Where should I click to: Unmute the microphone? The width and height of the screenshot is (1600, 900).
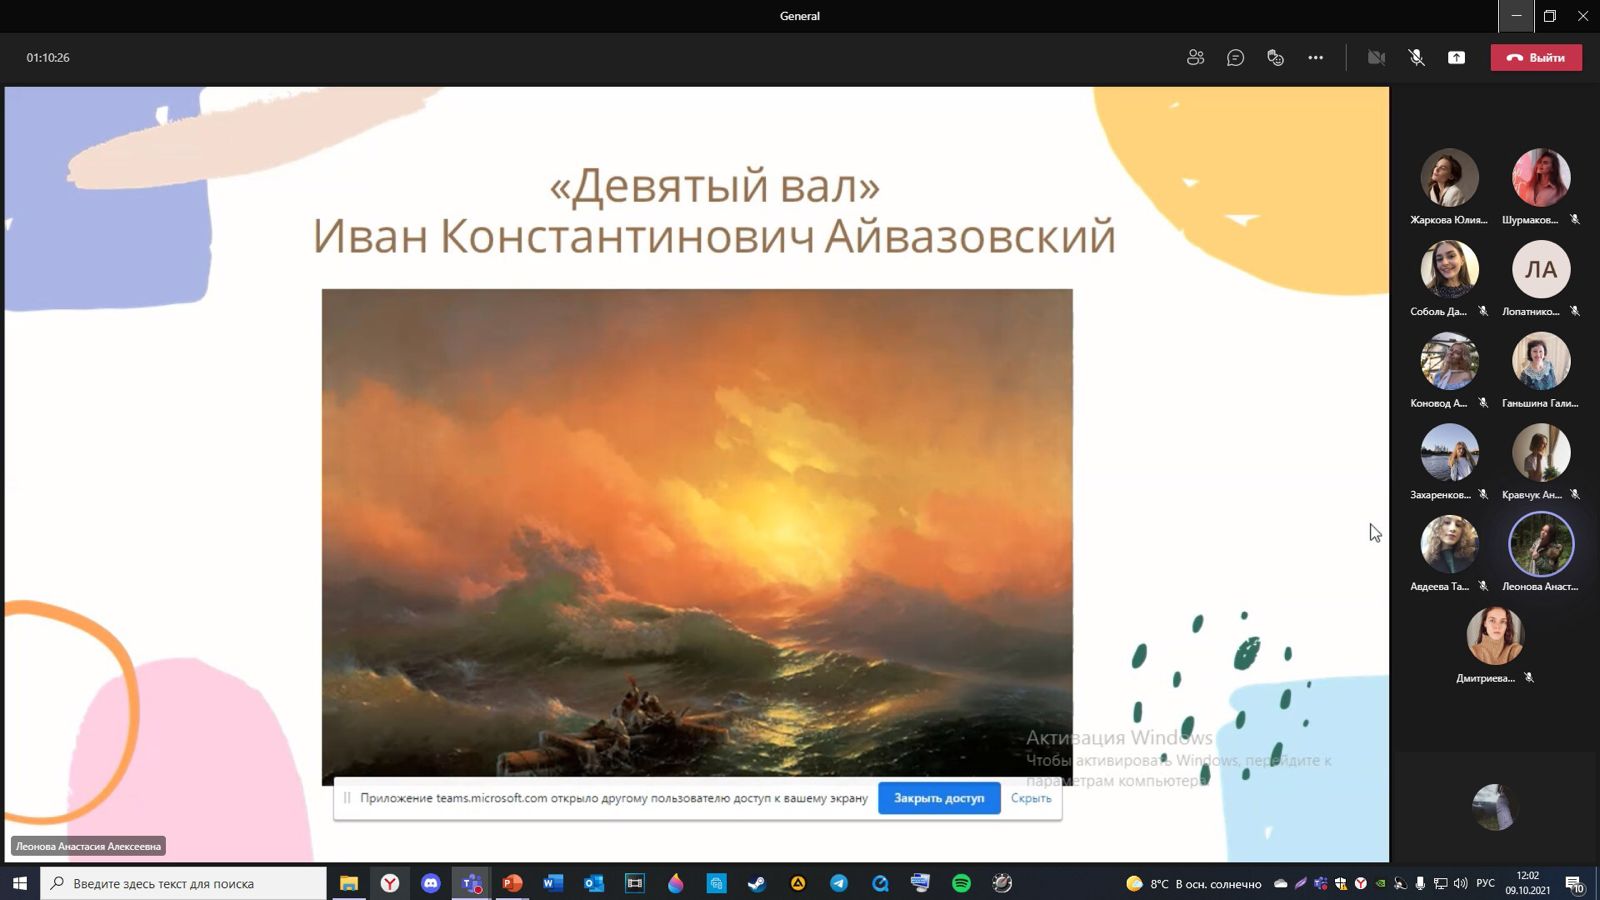1416,58
